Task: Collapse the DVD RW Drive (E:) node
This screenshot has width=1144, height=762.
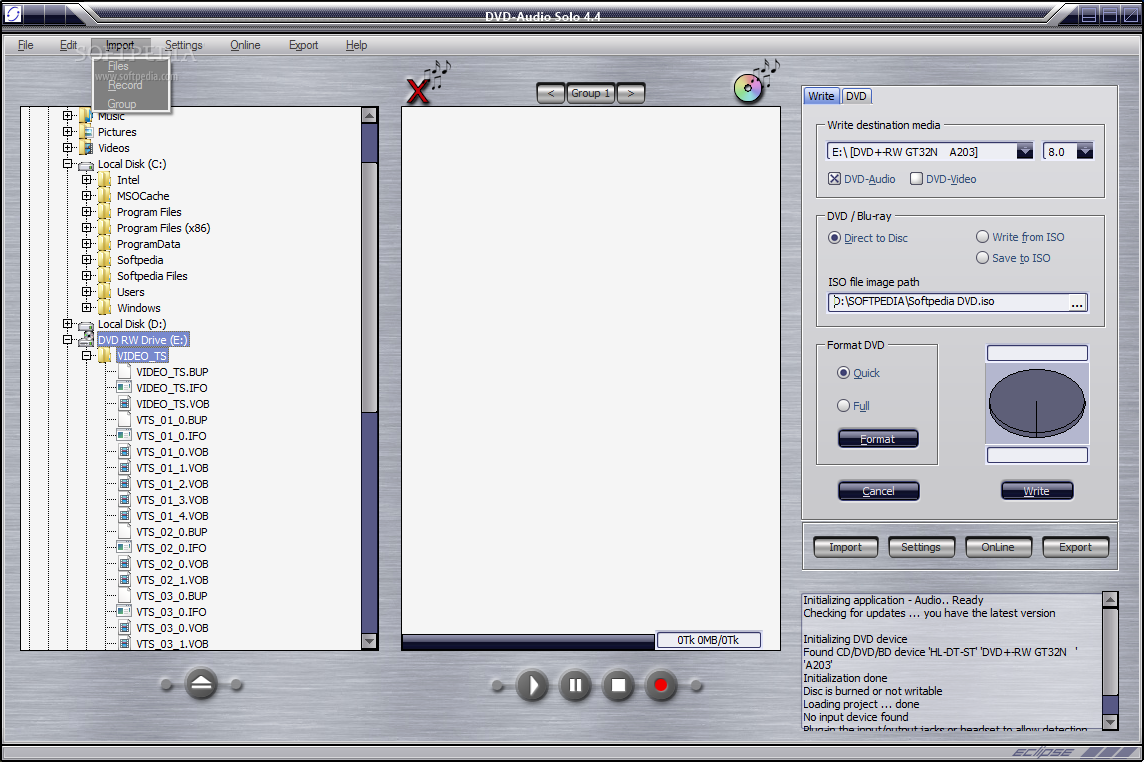Action: click(x=67, y=340)
